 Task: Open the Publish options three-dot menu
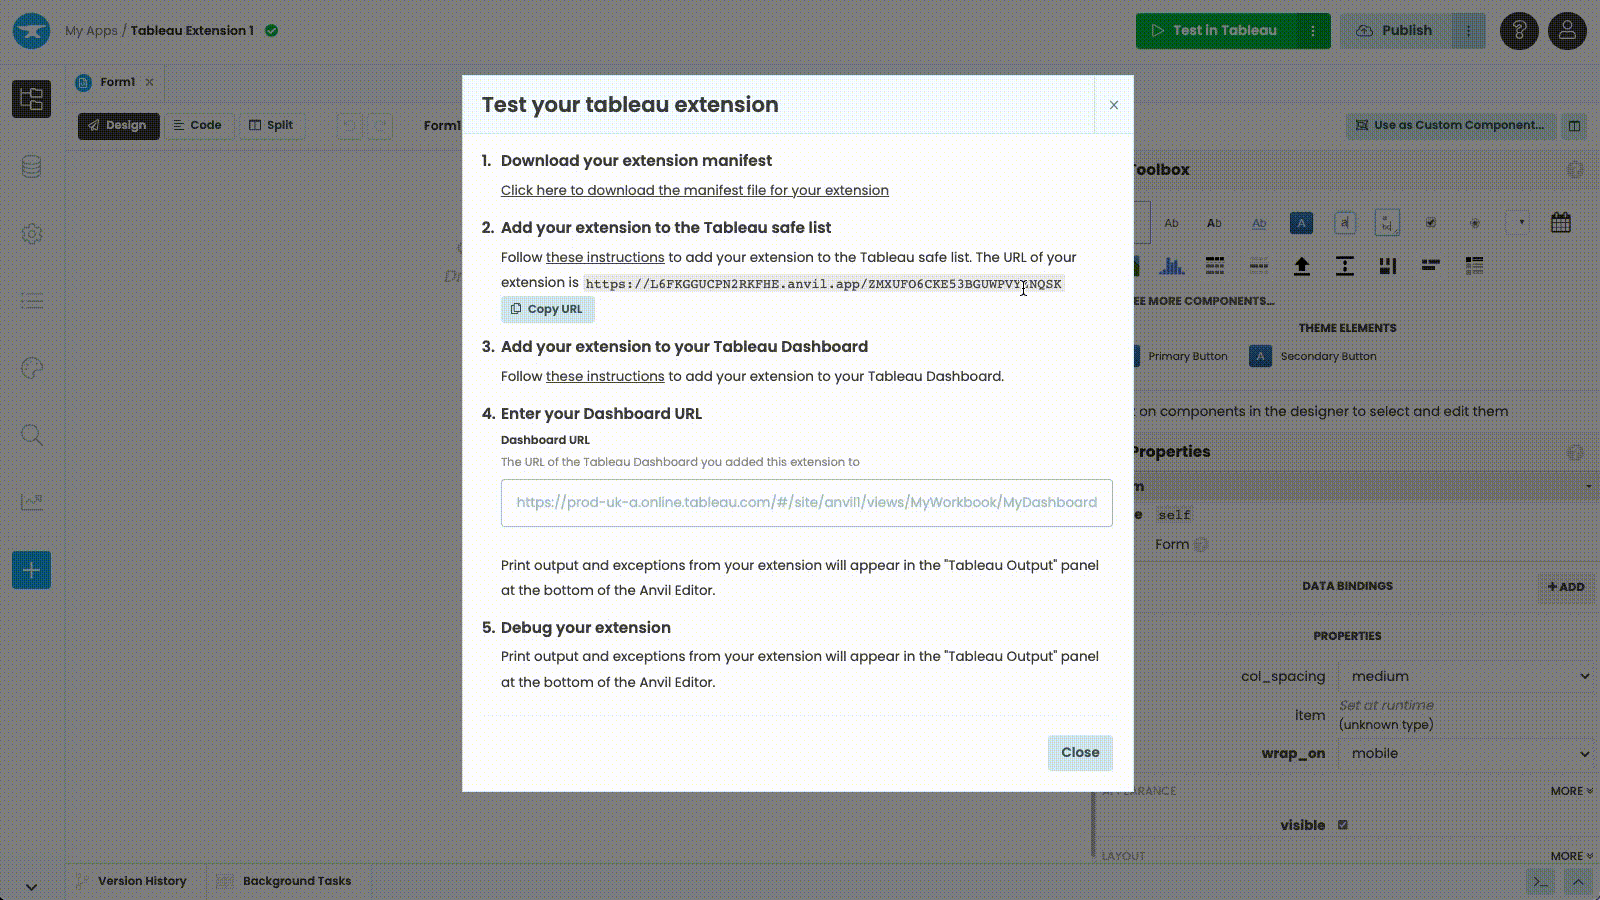[x=1468, y=31]
